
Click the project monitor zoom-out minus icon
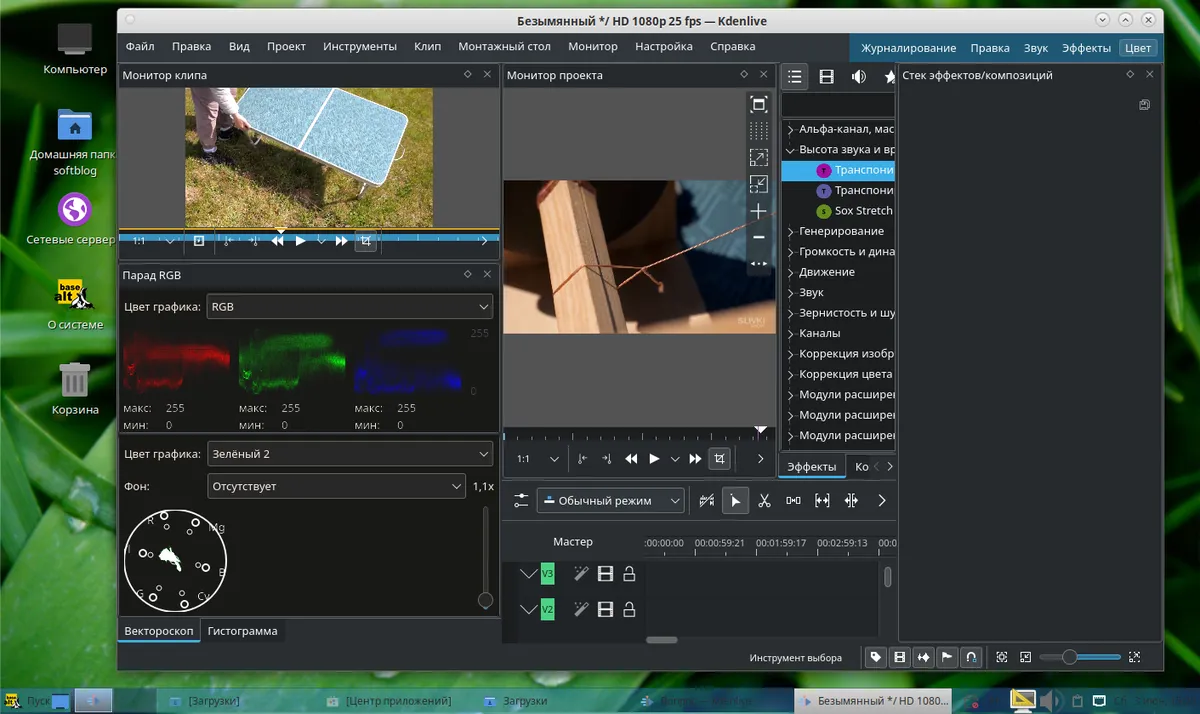[x=758, y=237]
